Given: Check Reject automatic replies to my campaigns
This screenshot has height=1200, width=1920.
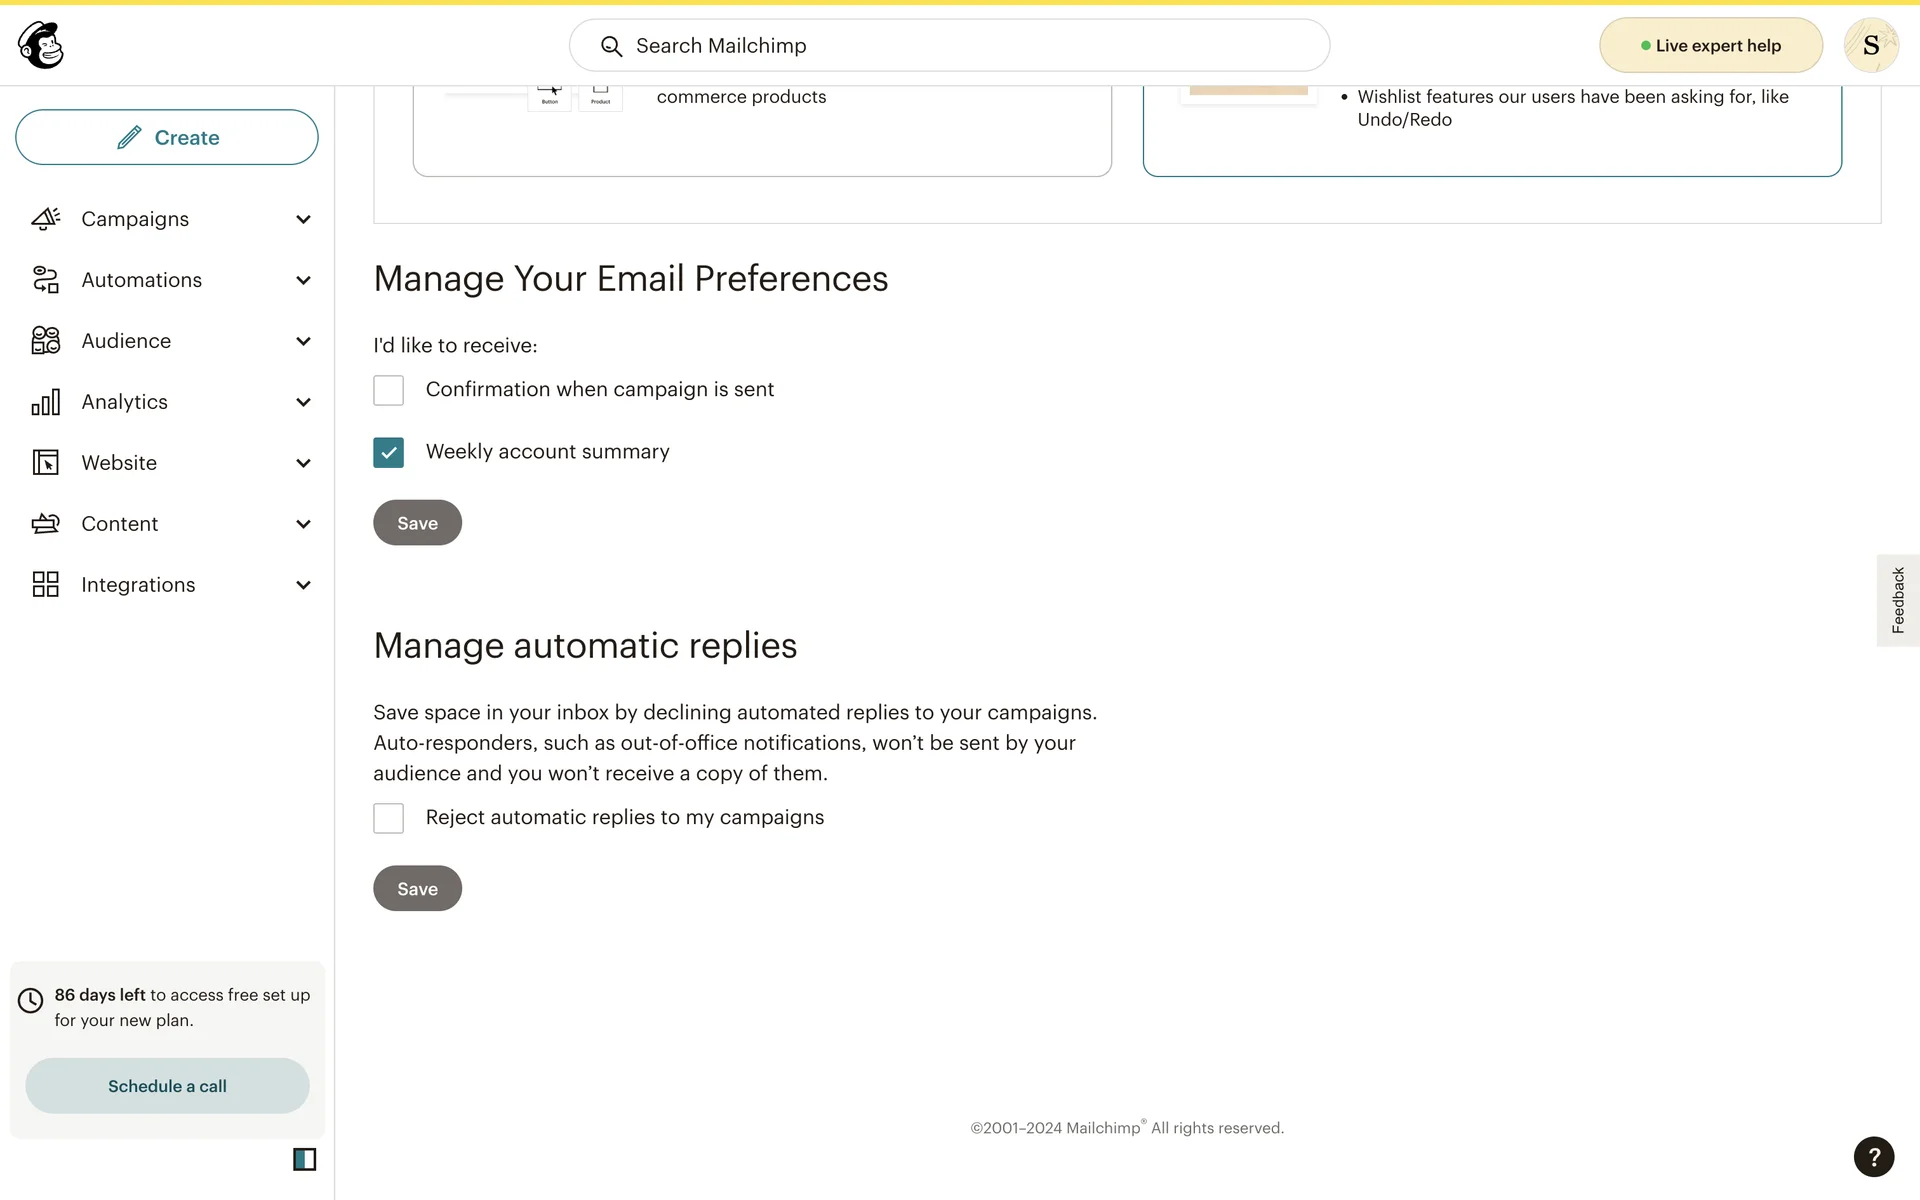Looking at the screenshot, I should (388, 818).
